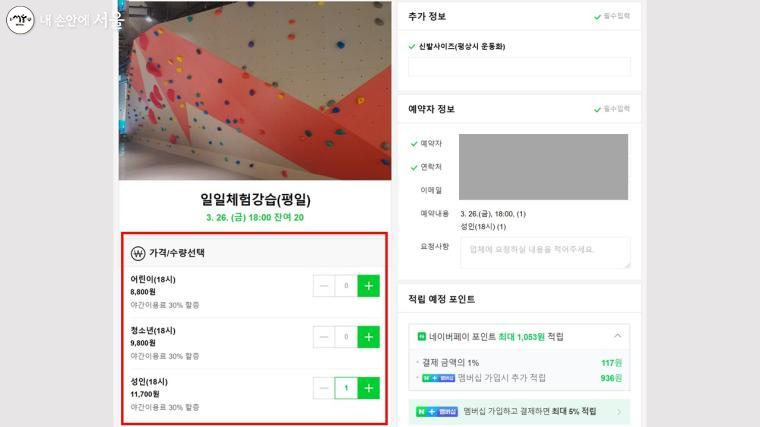
Task: Decrease 청소년(18시) quantity with minus button
Action: (x=324, y=337)
